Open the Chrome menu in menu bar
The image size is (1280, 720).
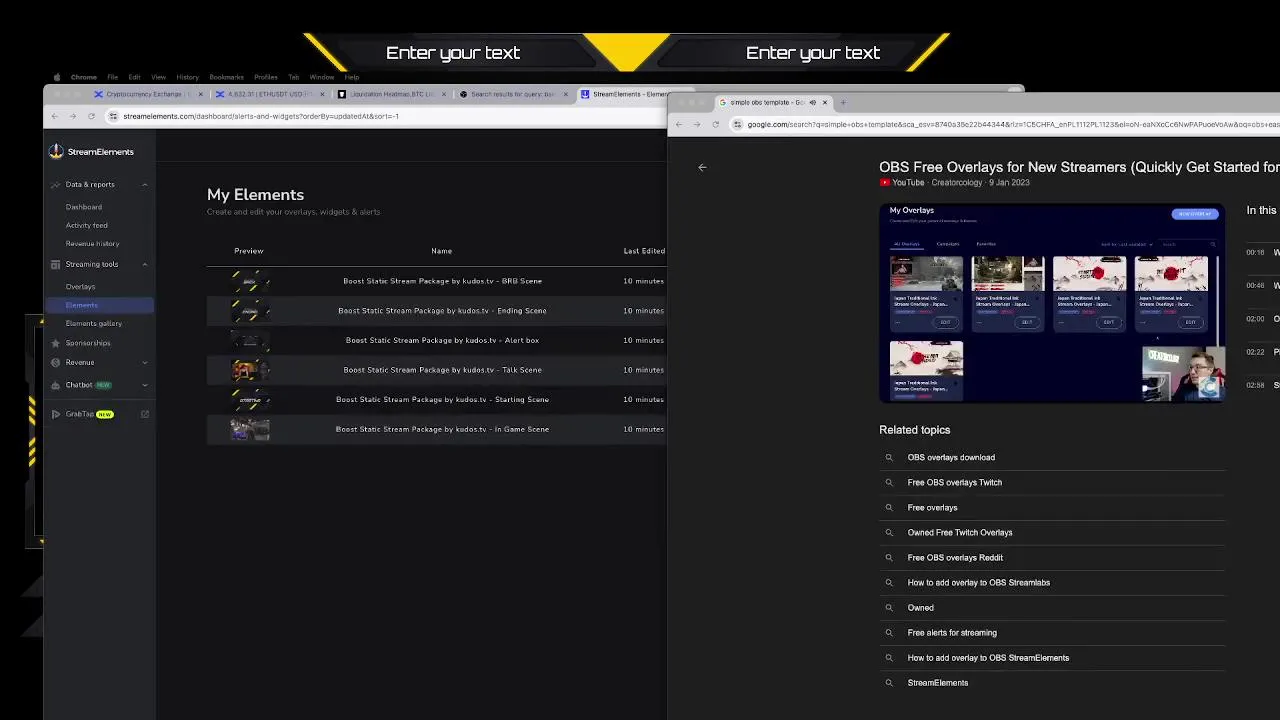point(83,77)
